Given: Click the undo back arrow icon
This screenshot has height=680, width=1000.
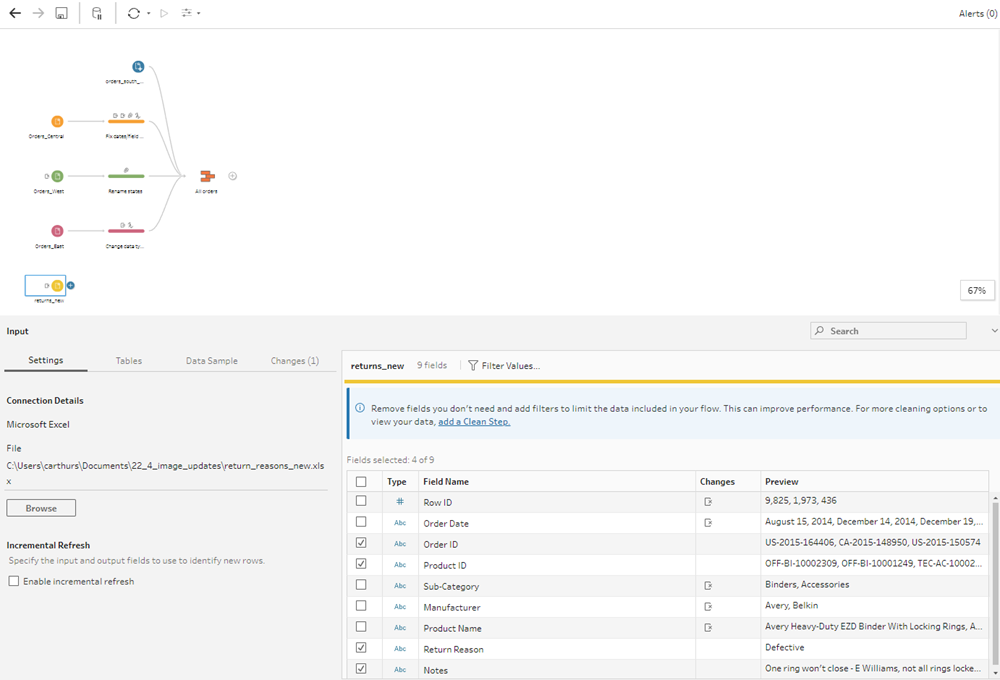Looking at the screenshot, I should [x=15, y=13].
